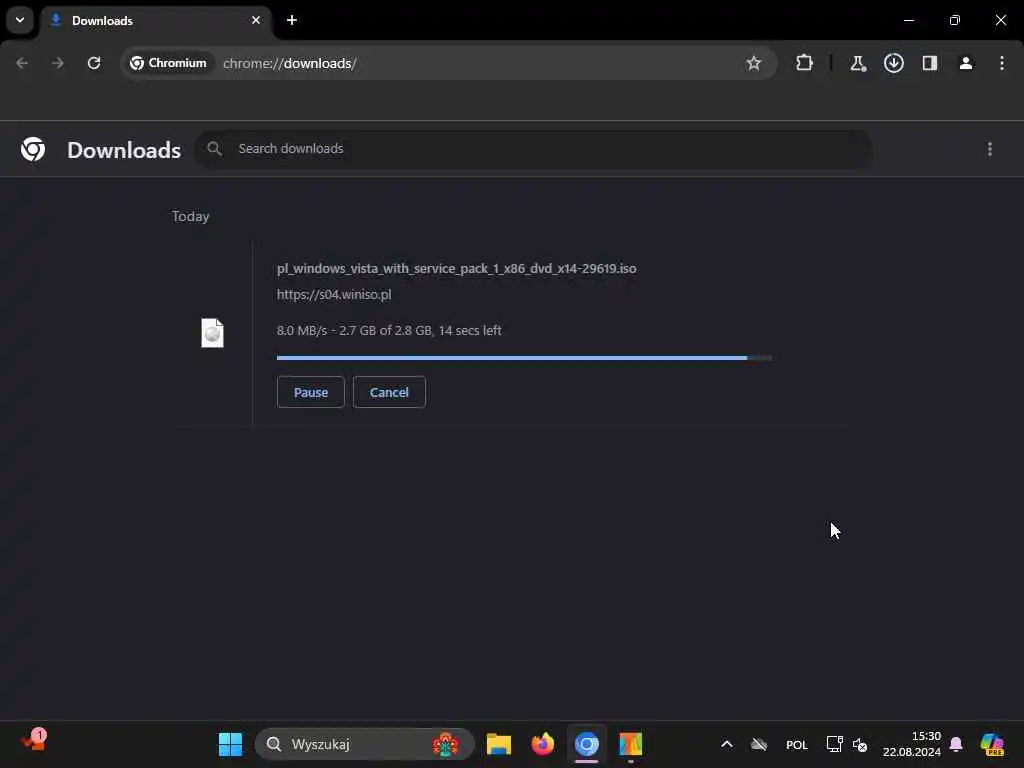Open the profile avatar menu

(x=966, y=63)
